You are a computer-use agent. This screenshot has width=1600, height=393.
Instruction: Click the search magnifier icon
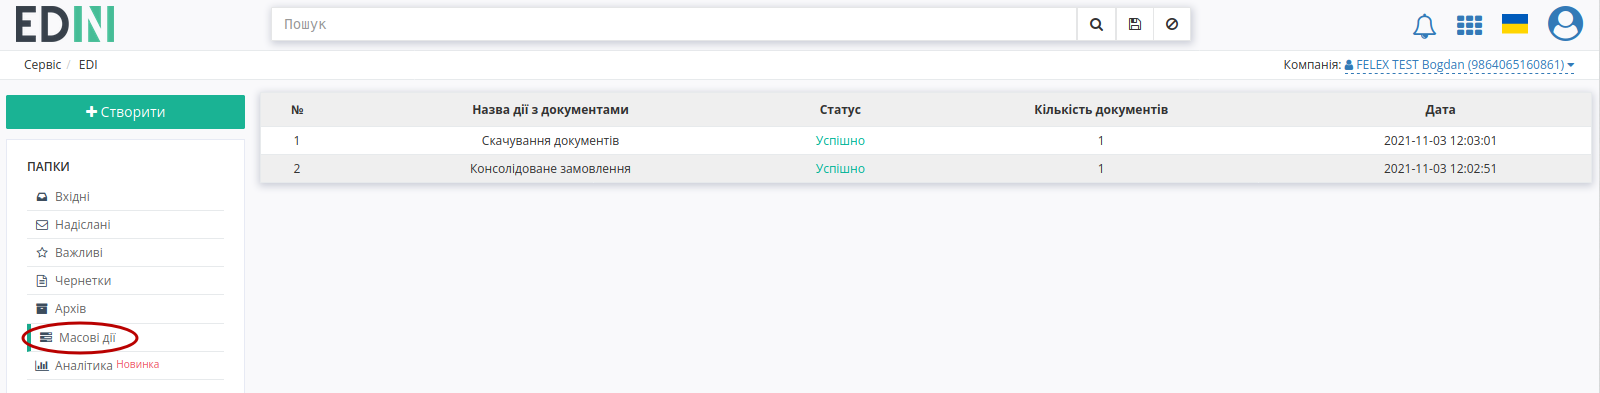point(1096,24)
